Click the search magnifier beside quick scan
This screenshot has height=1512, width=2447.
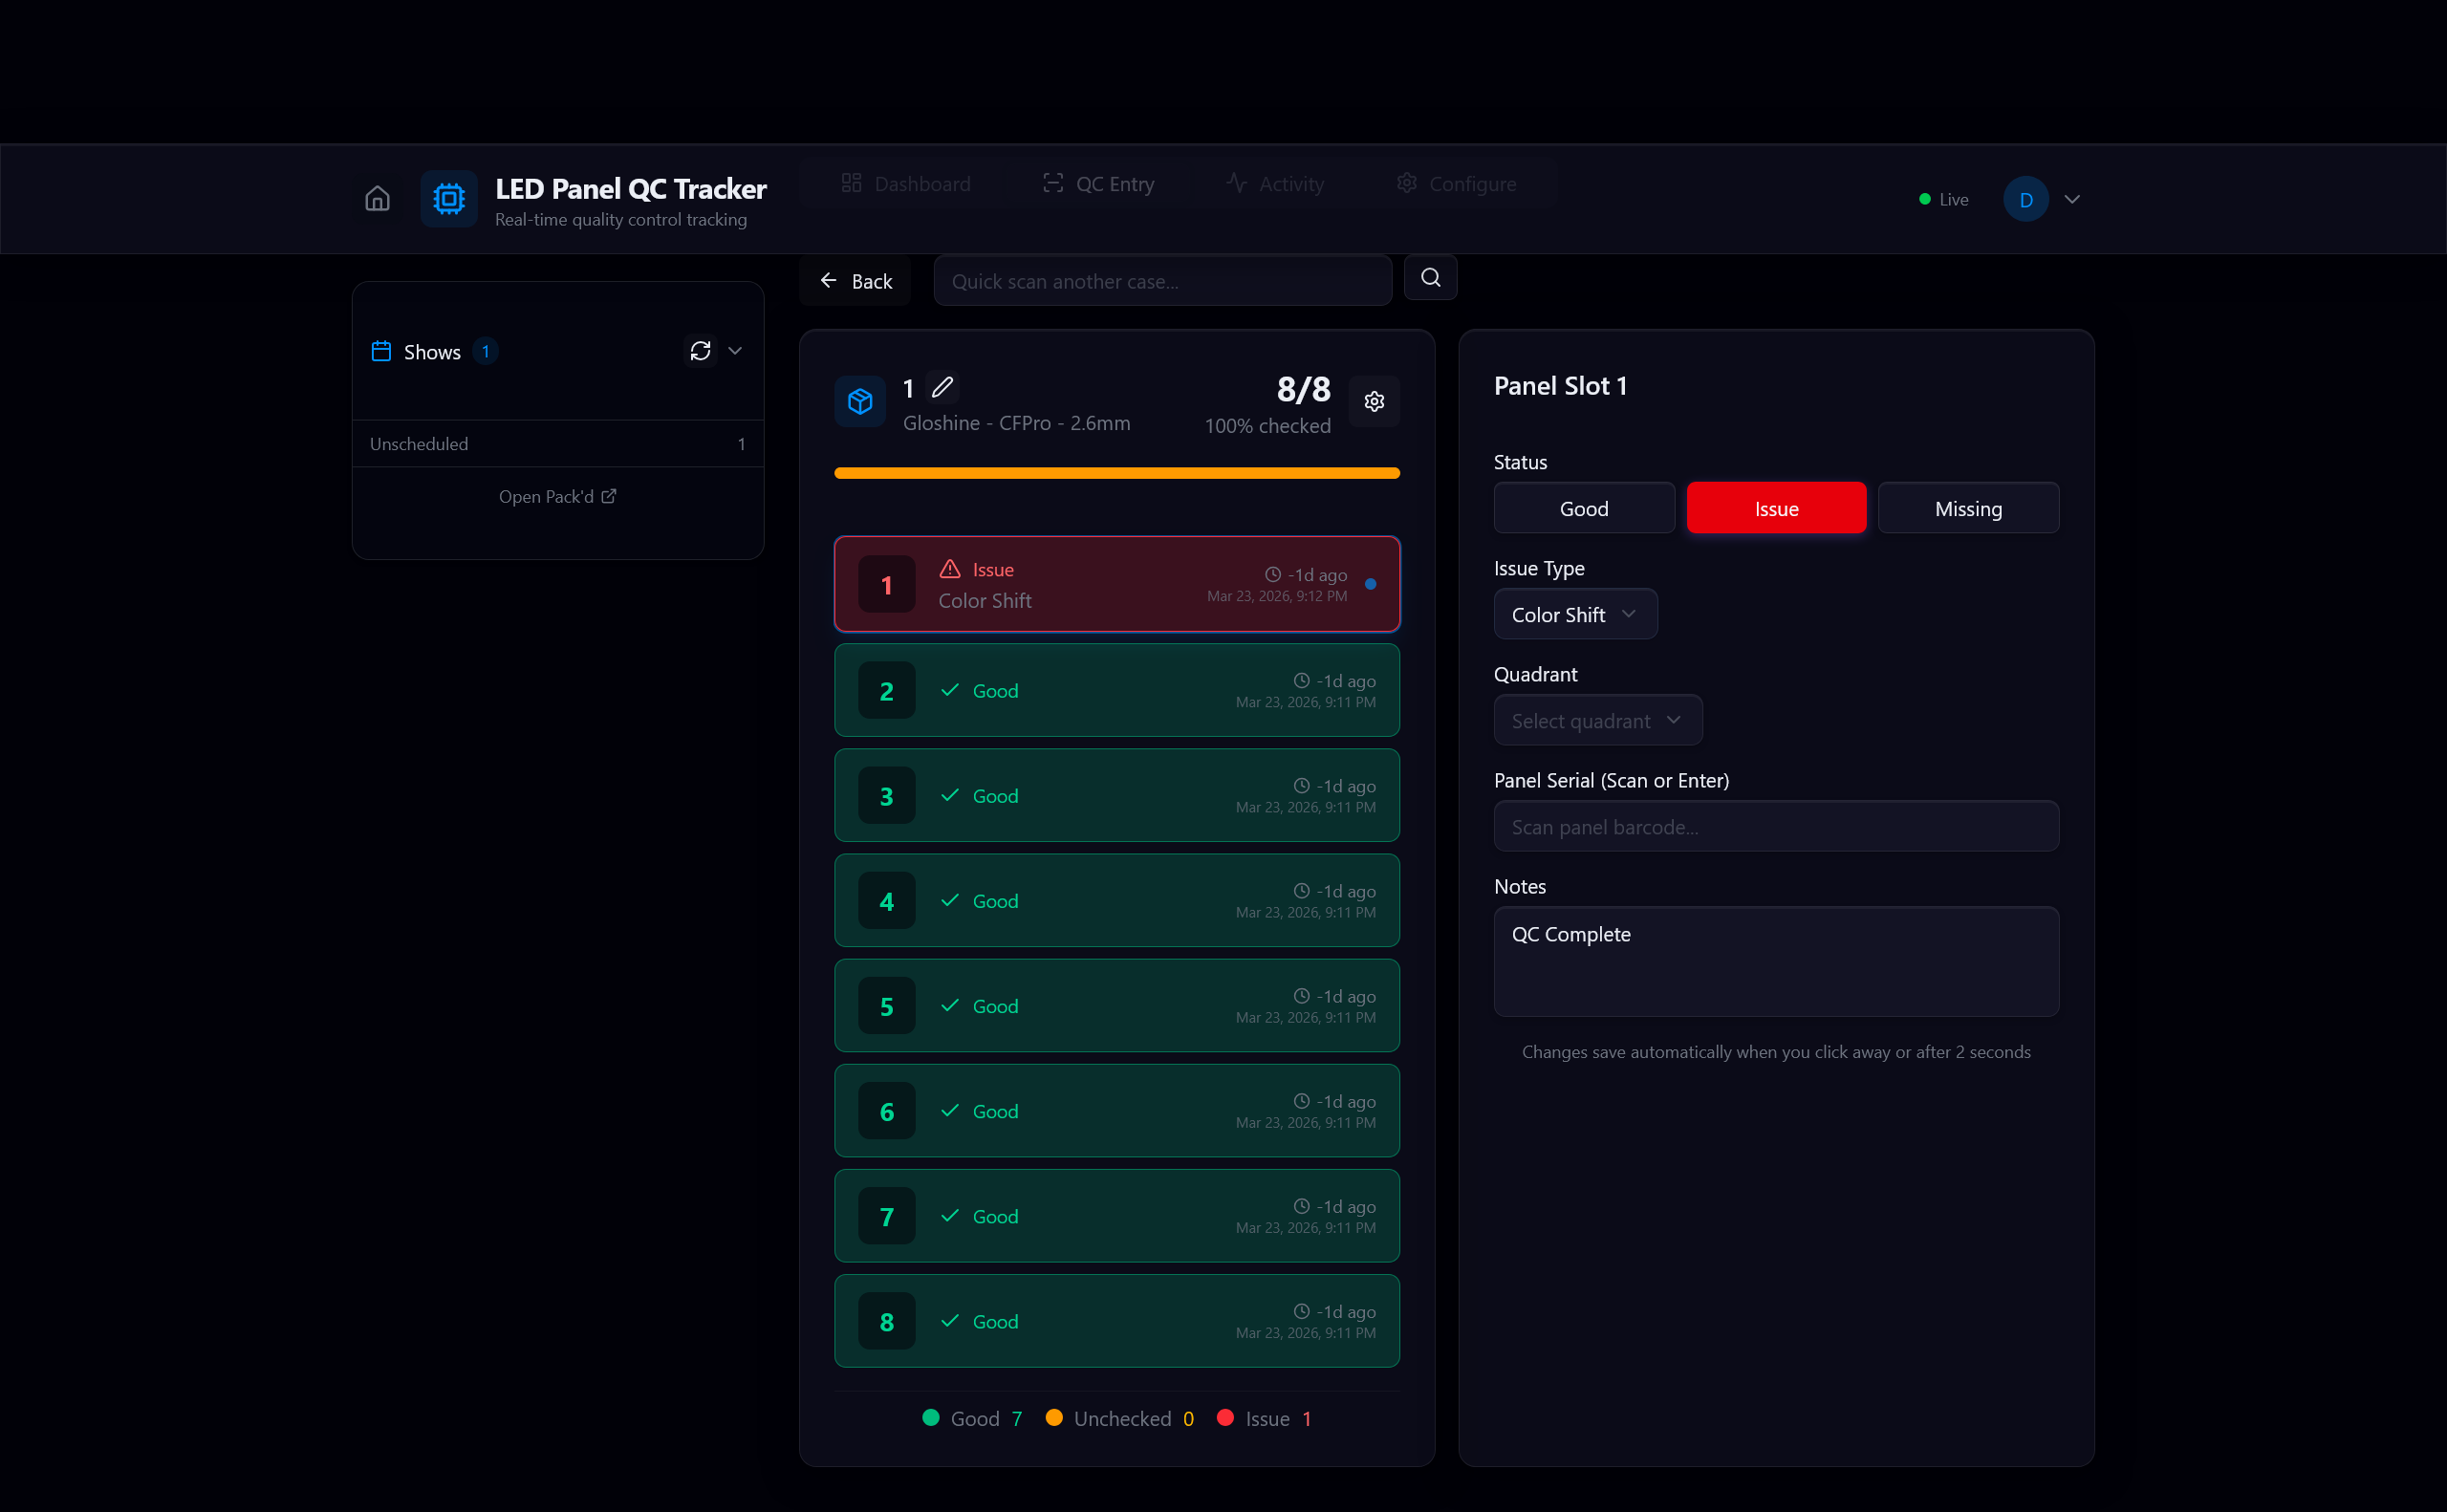1430,277
